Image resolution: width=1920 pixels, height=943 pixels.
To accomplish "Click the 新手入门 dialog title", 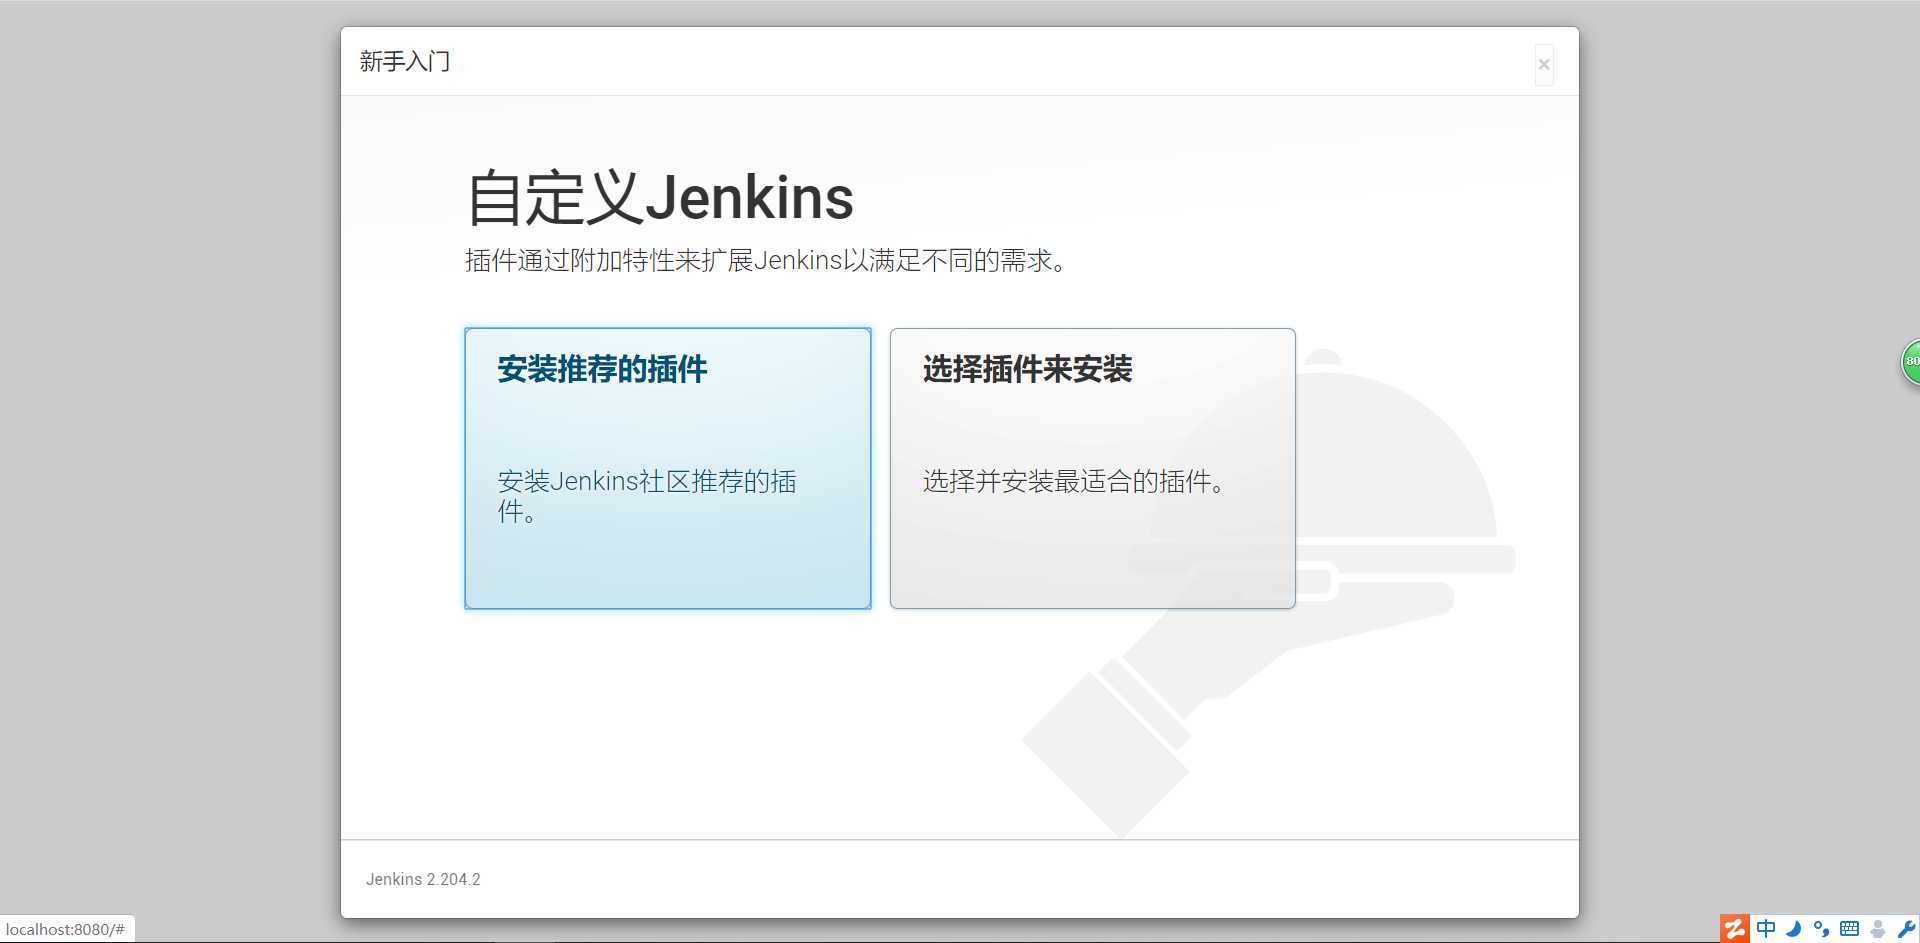I will click(405, 62).
